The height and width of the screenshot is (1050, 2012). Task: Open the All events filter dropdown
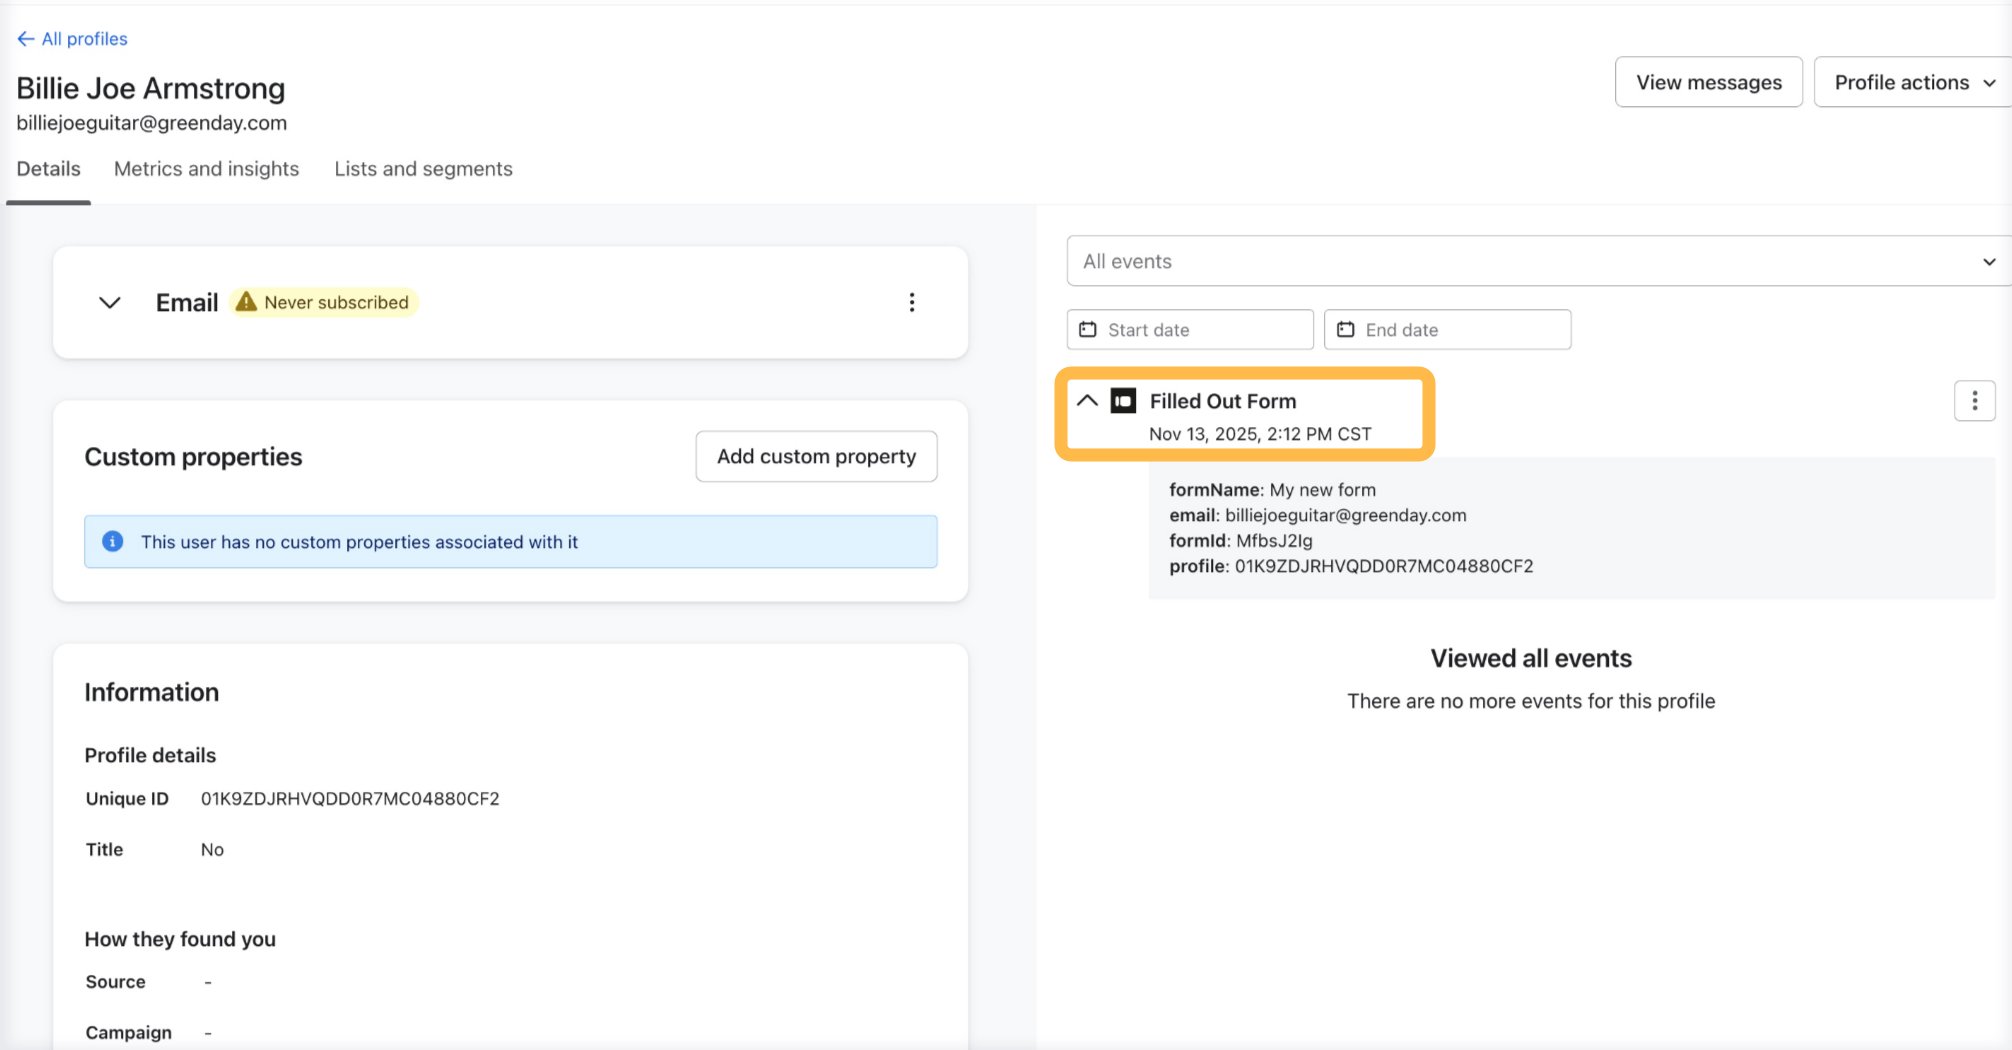click(x=1538, y=261)
